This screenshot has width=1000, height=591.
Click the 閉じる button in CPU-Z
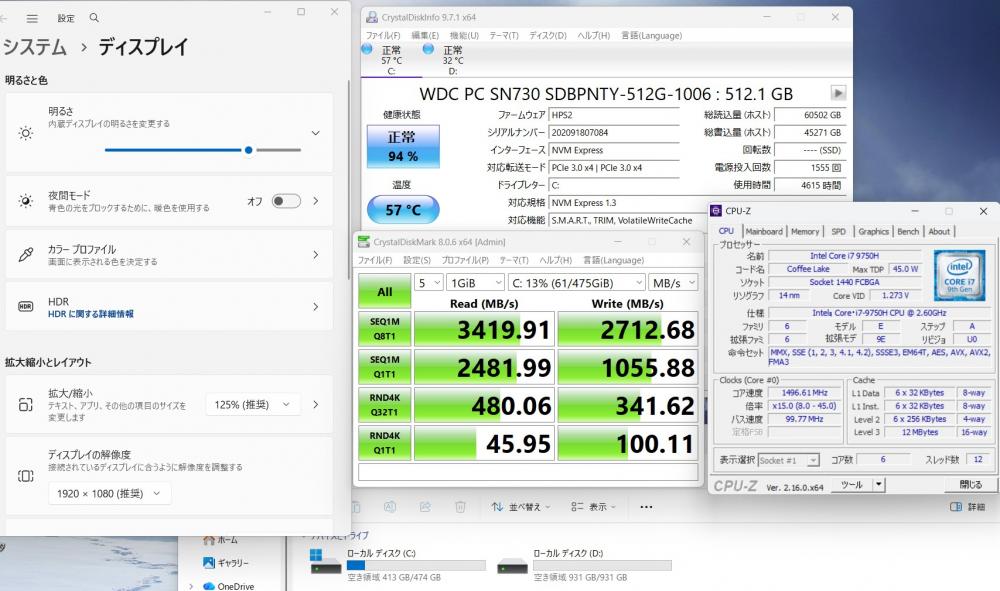click(x=969, y=485)
